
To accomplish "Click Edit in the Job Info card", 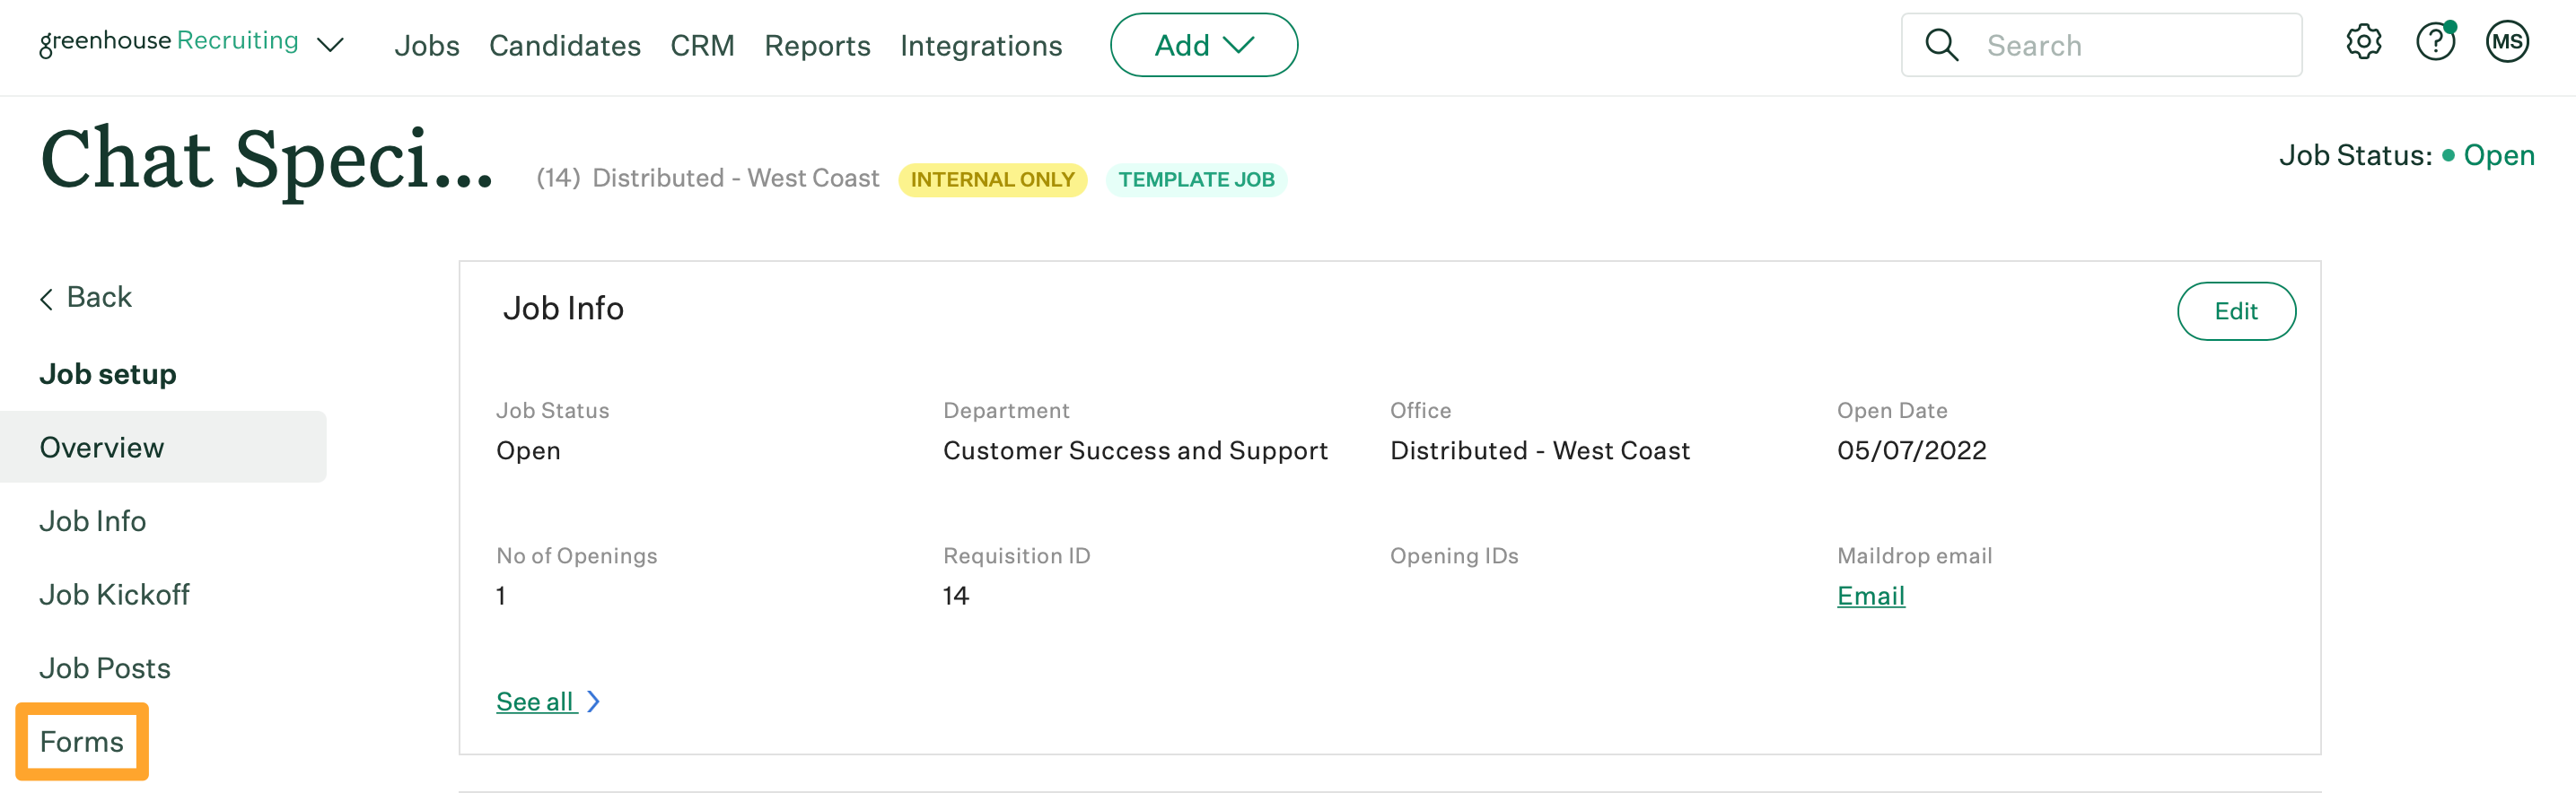I will [2235, 311].
